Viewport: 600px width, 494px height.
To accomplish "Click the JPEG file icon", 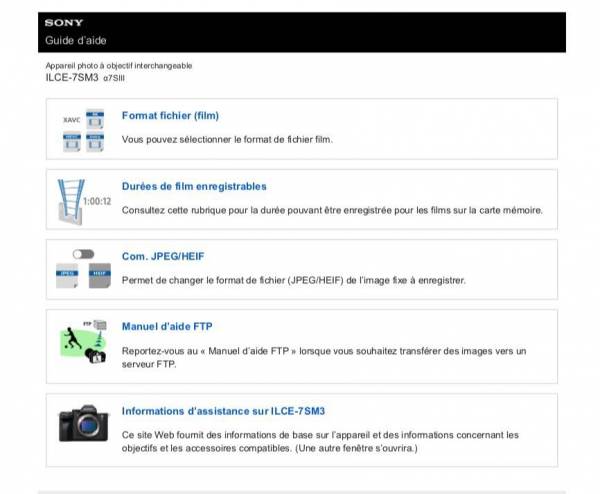I will point(70,275).
